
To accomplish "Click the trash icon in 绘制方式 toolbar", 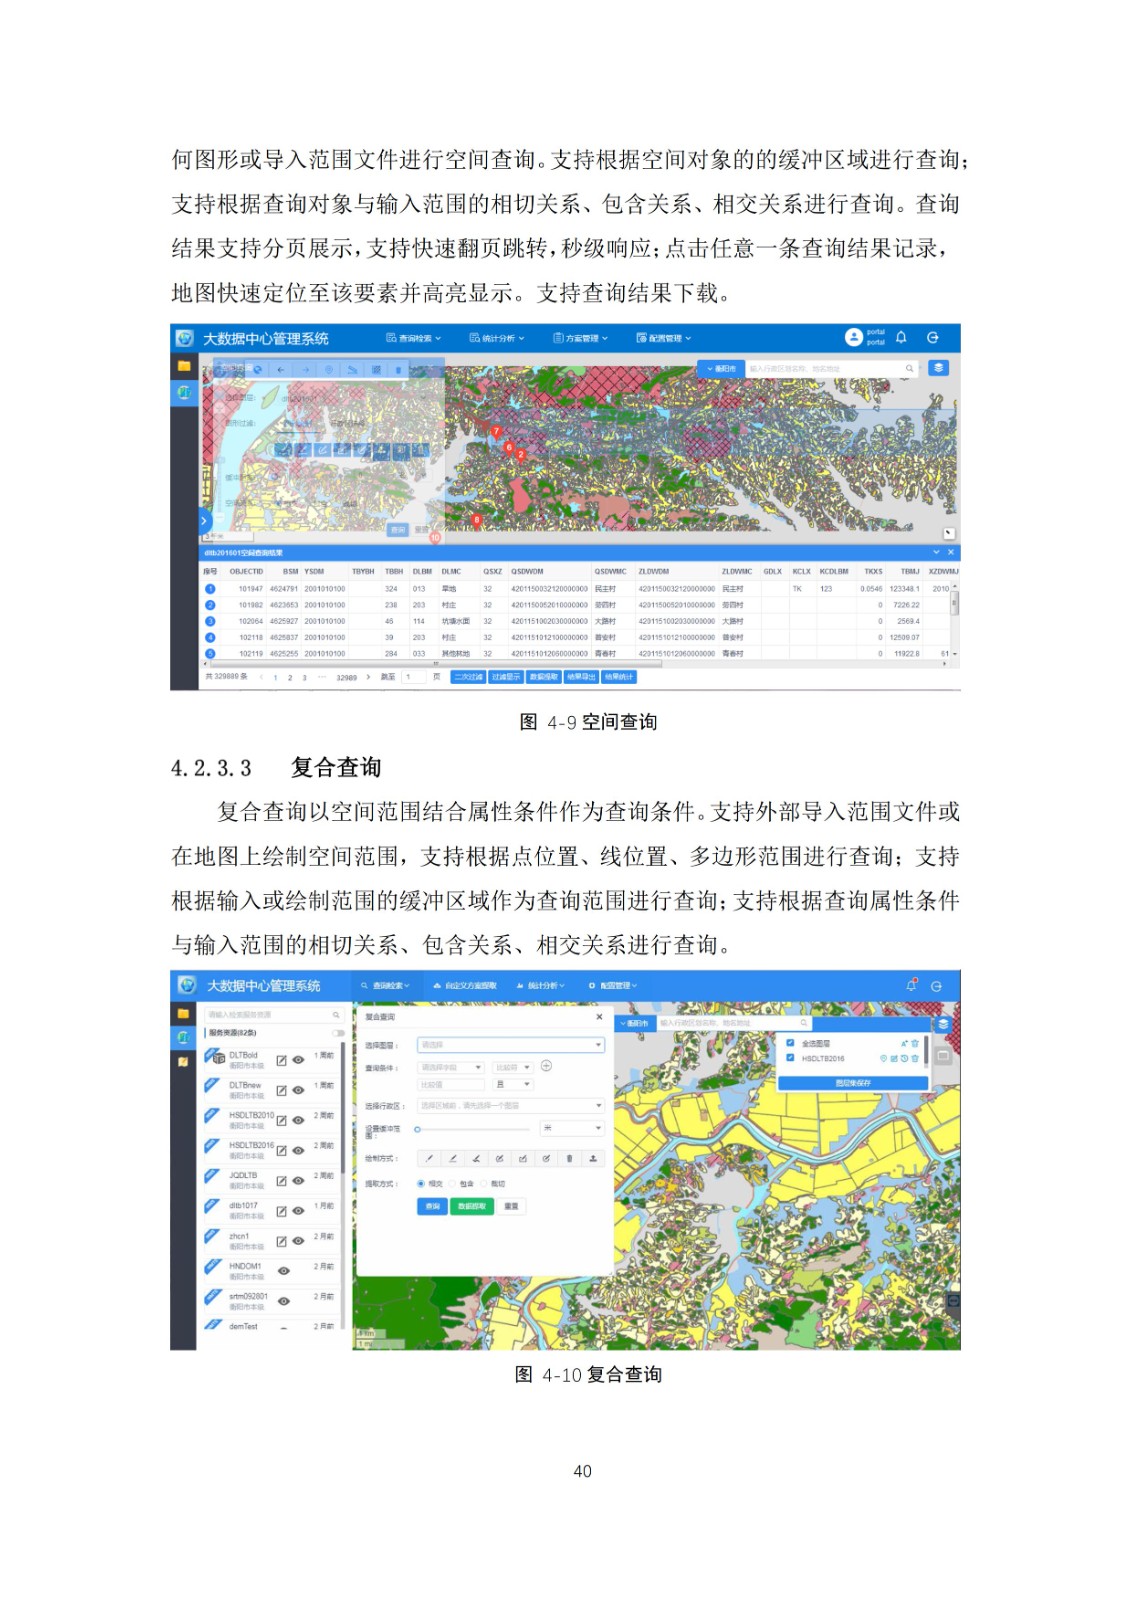I will (x=569, y=1159).
